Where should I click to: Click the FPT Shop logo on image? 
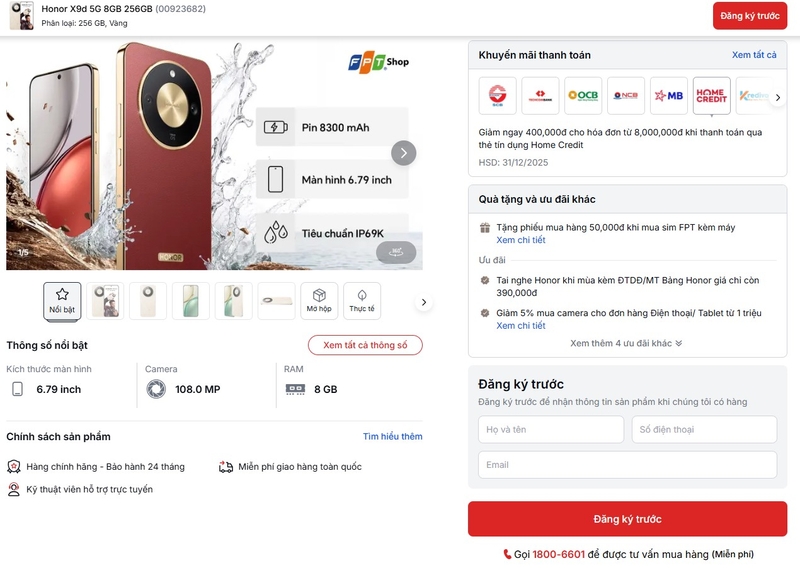pos(378,62)
